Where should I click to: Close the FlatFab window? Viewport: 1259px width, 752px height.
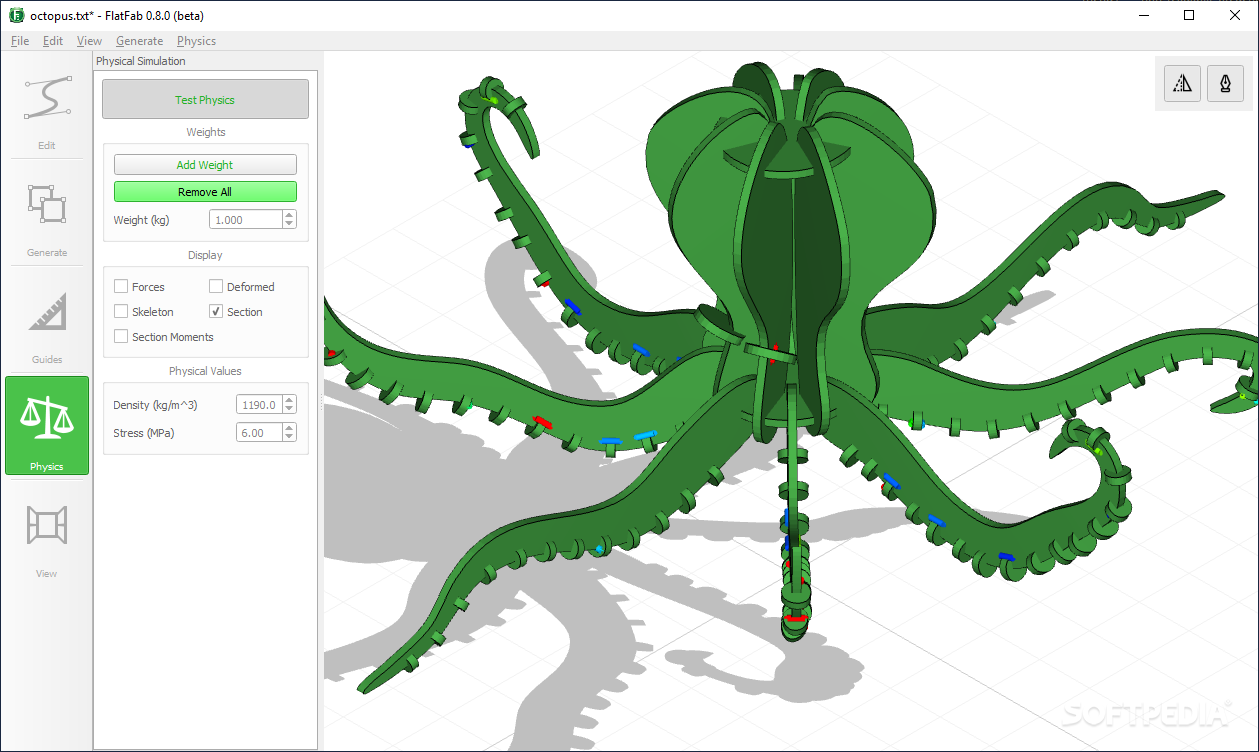pyautogui.click(x=1235, y=16)
